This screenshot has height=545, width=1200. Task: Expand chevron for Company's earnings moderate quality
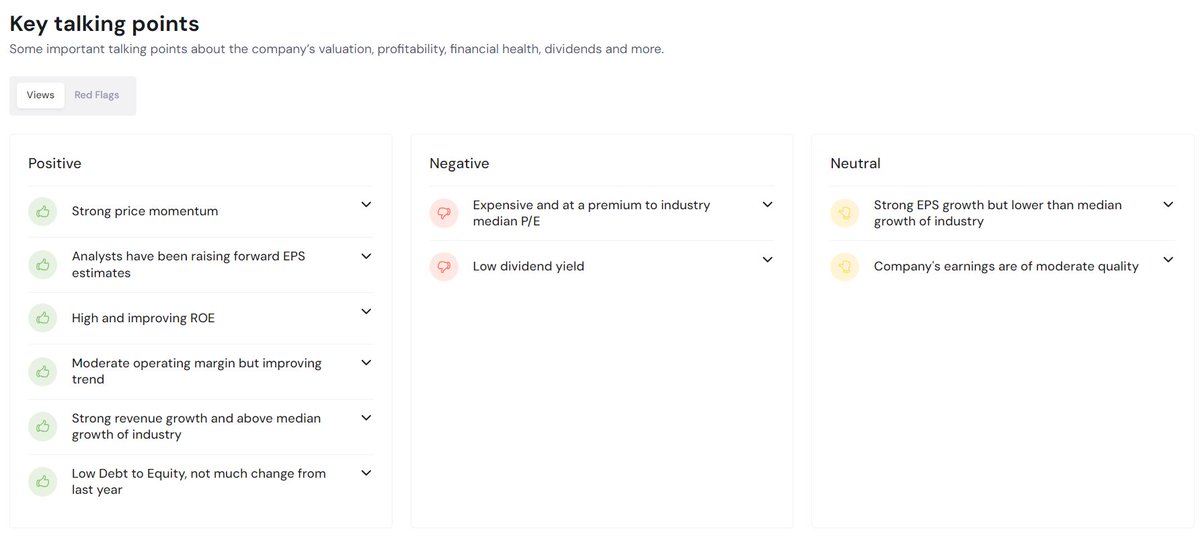pos(1168,260)
